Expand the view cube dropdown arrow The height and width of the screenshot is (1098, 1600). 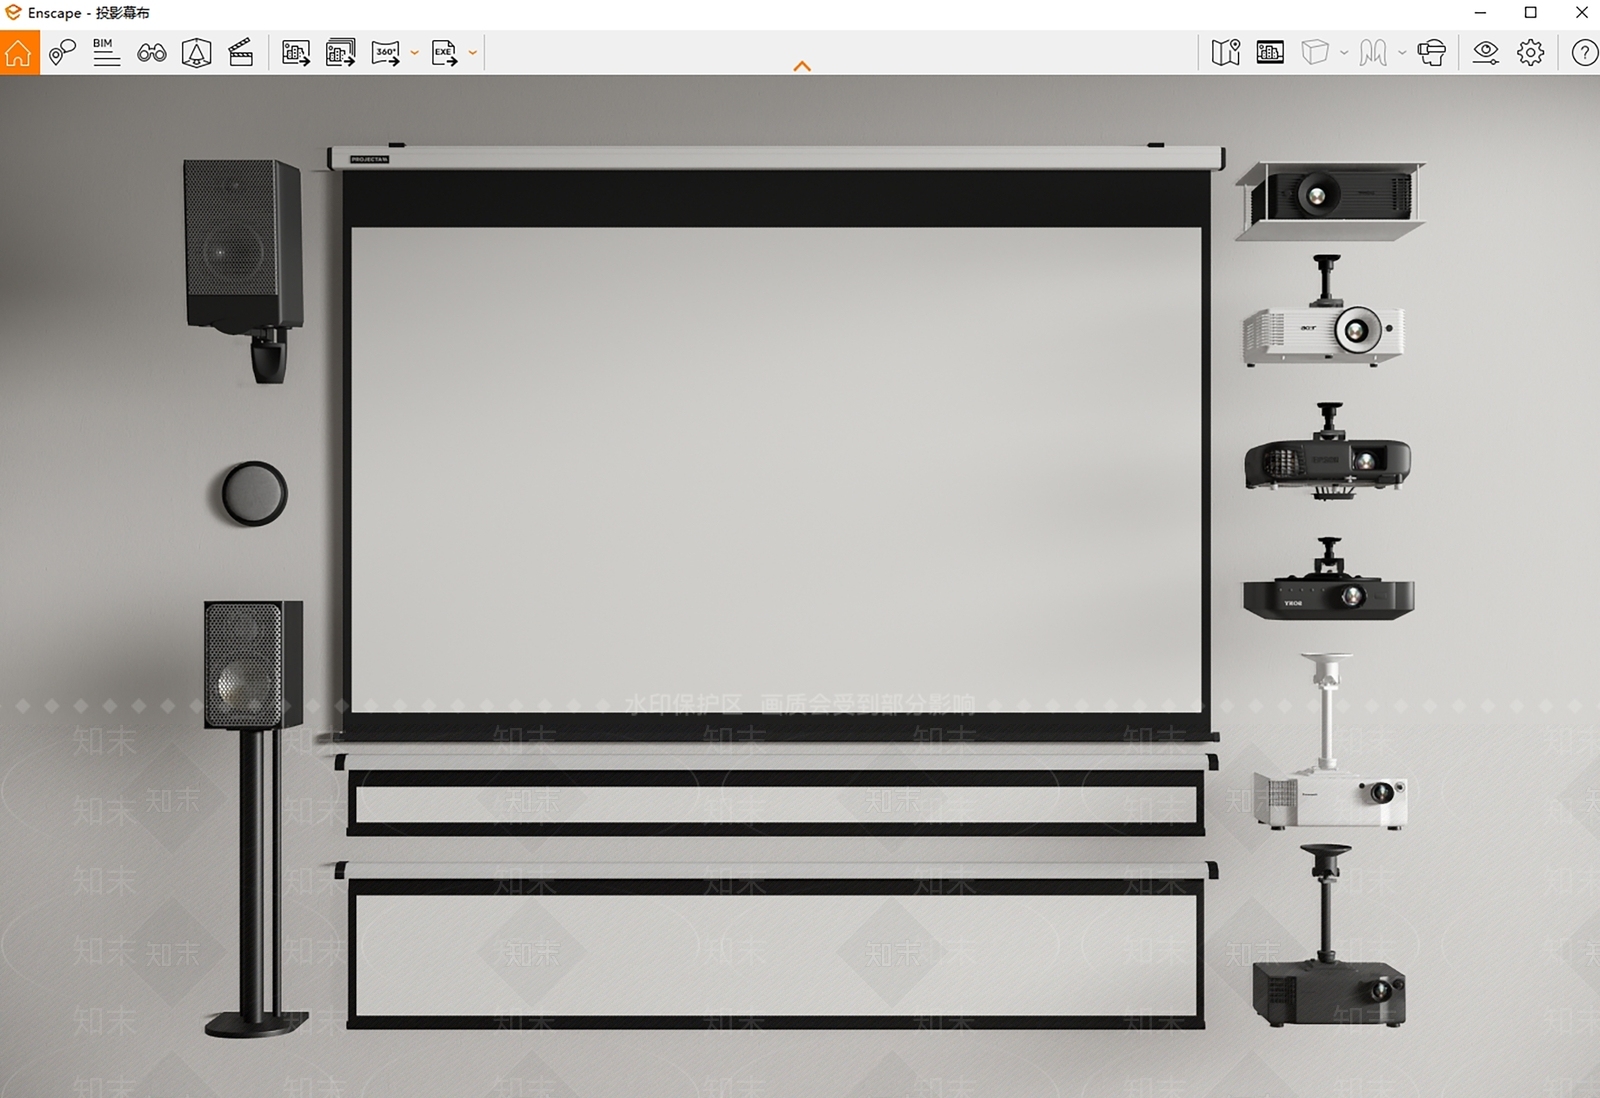(x=1344, y=53)
